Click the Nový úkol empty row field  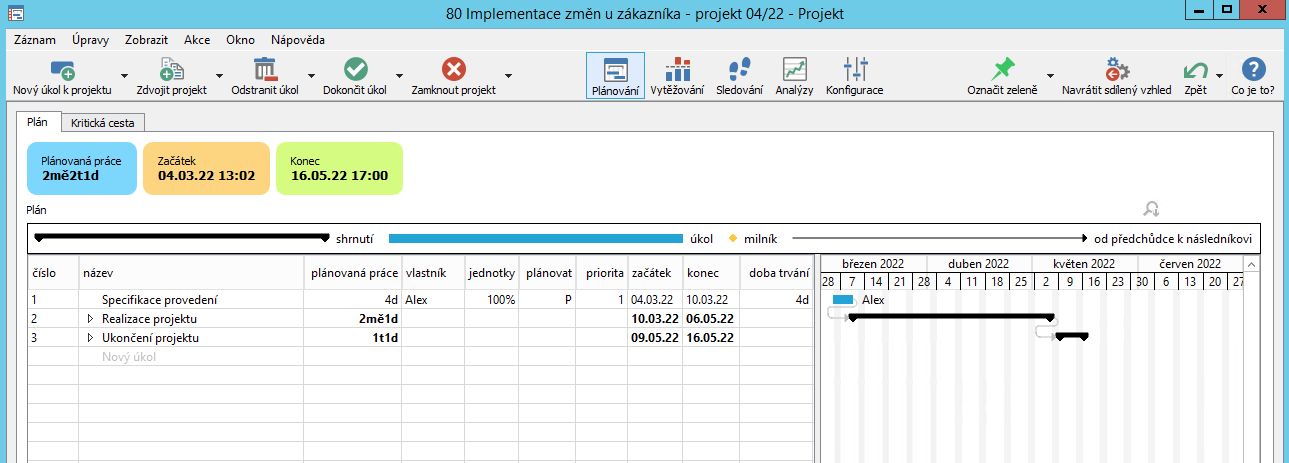pos(130,357)
